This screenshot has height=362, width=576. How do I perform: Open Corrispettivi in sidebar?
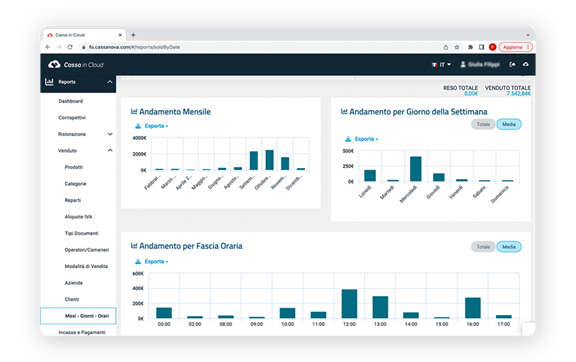tap(72, 118)
